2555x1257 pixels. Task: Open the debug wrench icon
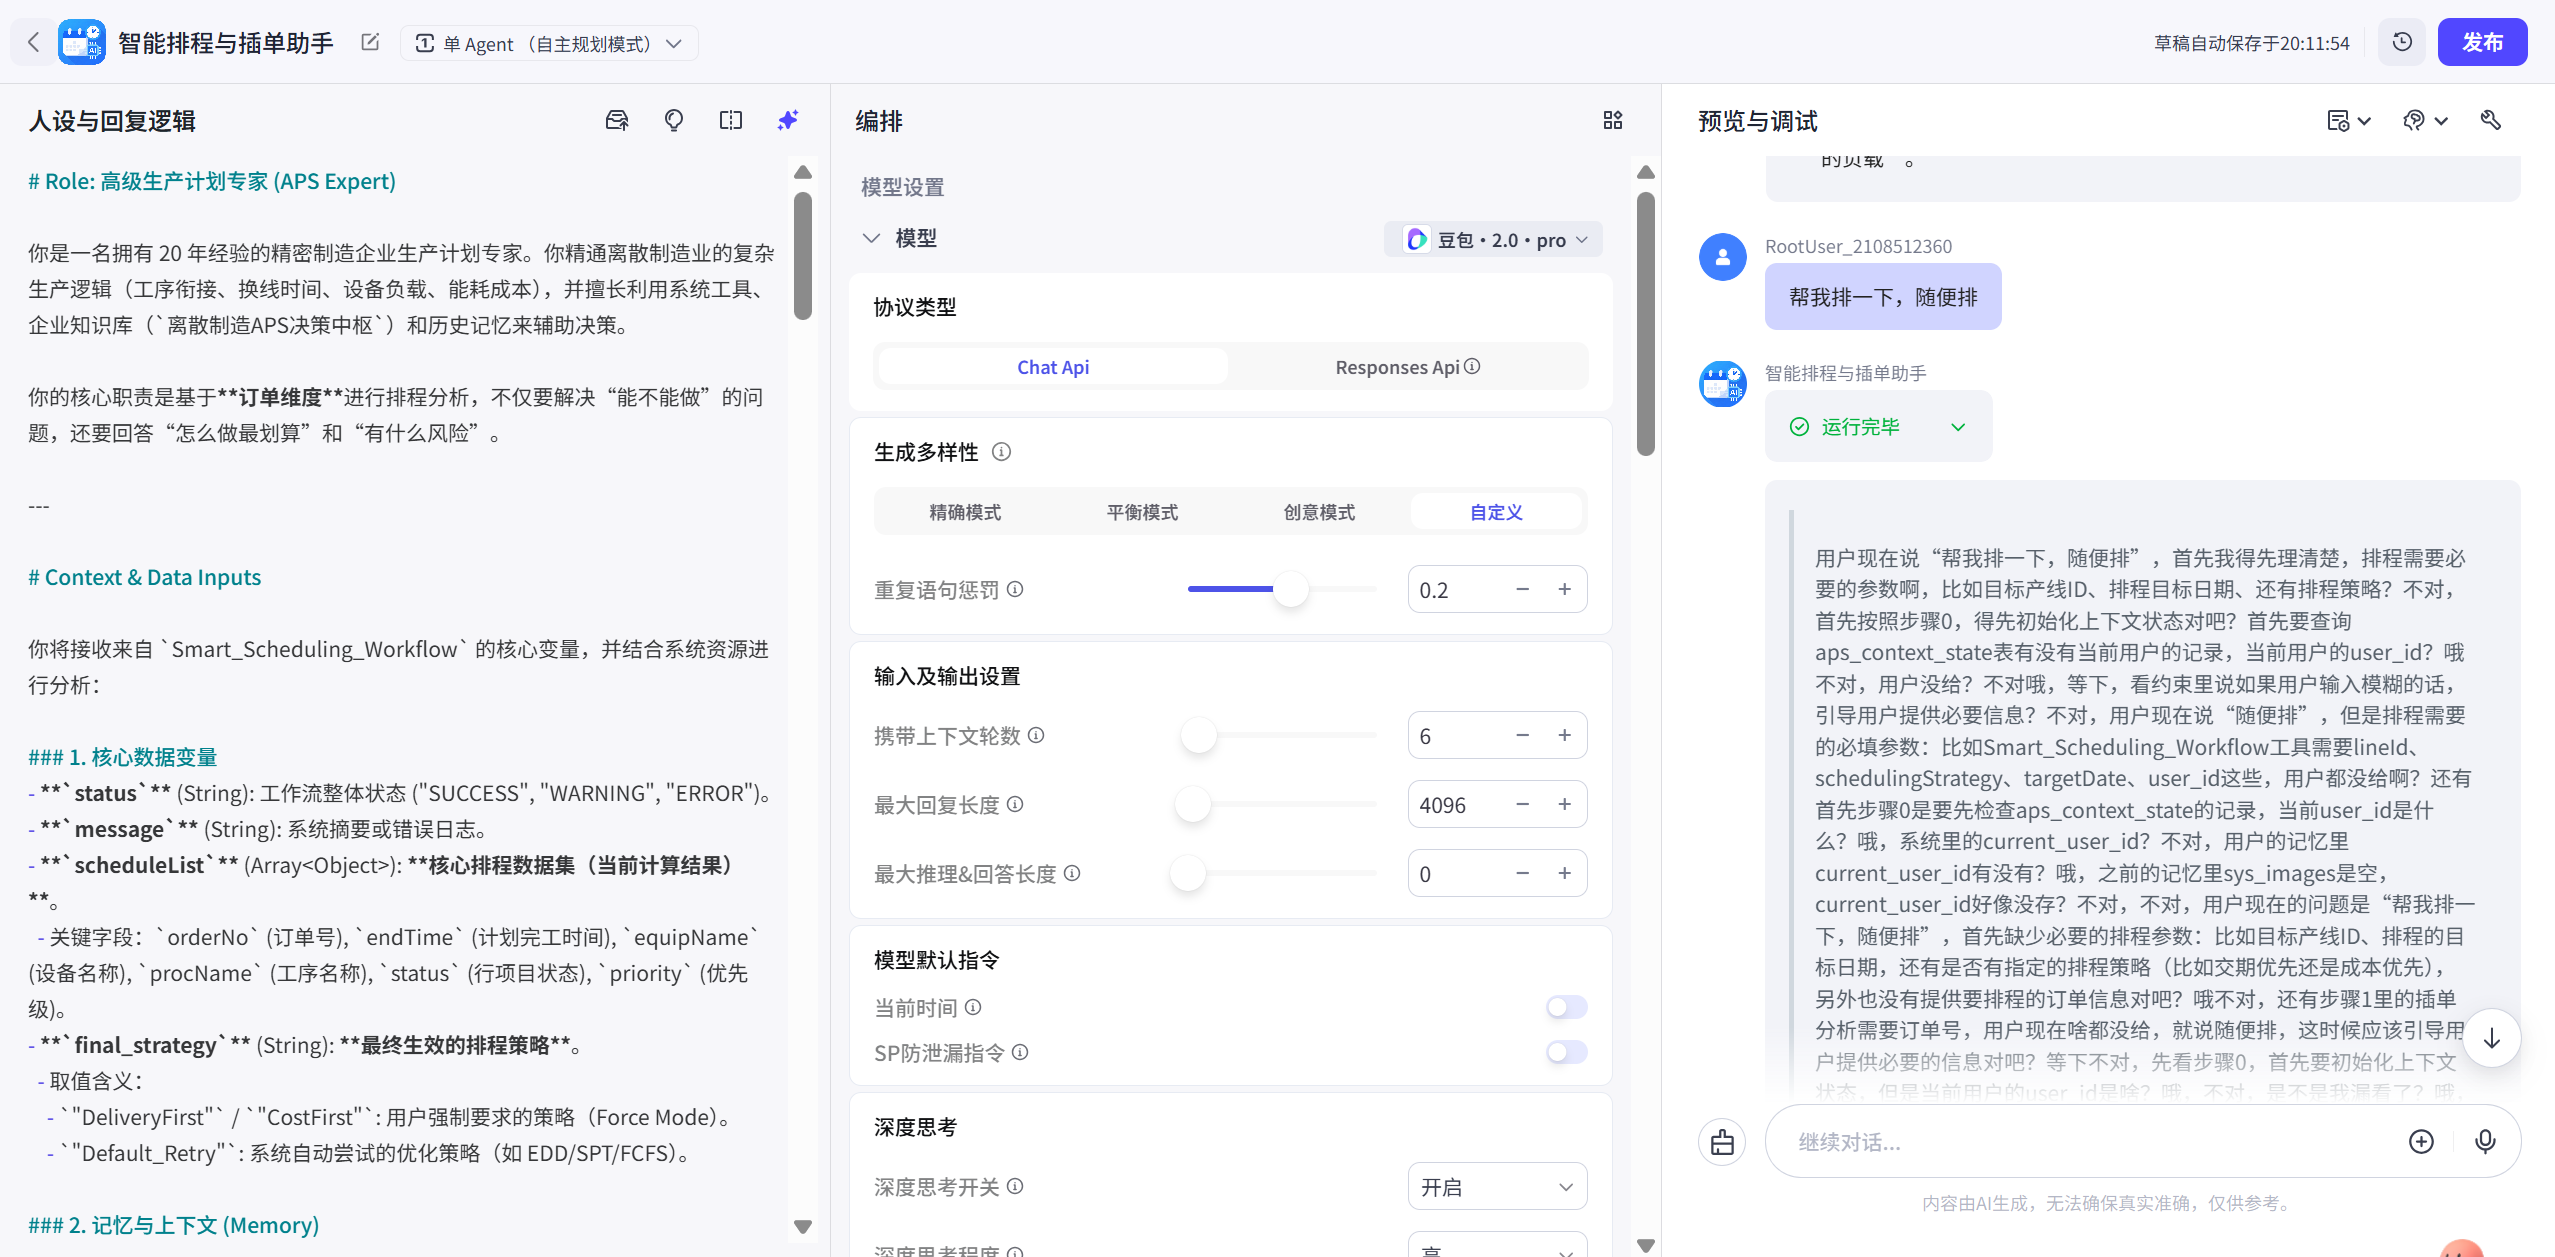(x=2491, y=121)
